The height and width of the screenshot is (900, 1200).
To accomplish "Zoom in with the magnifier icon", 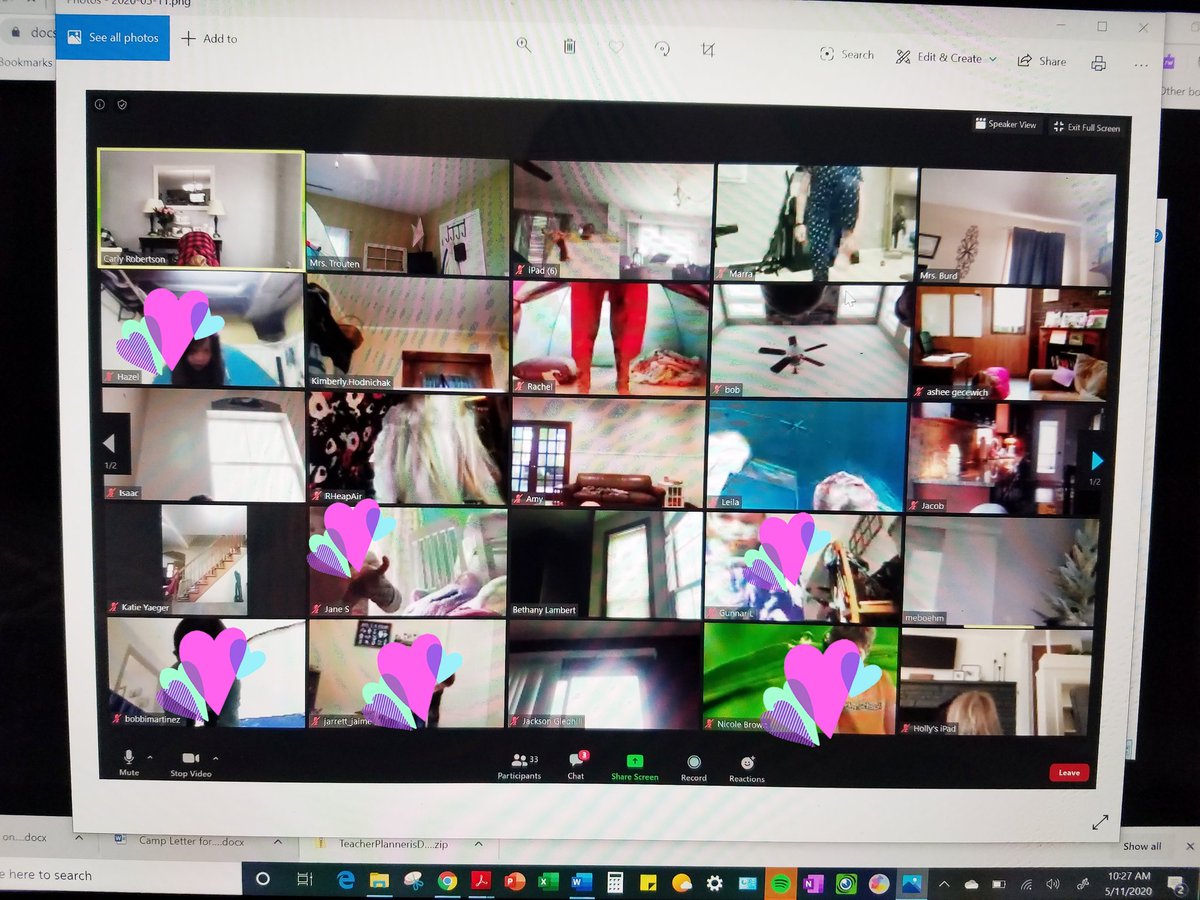I will click(523, 44).
